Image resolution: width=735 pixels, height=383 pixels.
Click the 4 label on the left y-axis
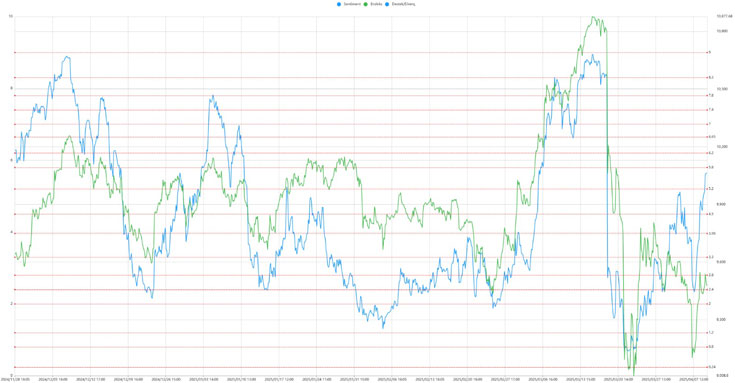tap(11, 233)
